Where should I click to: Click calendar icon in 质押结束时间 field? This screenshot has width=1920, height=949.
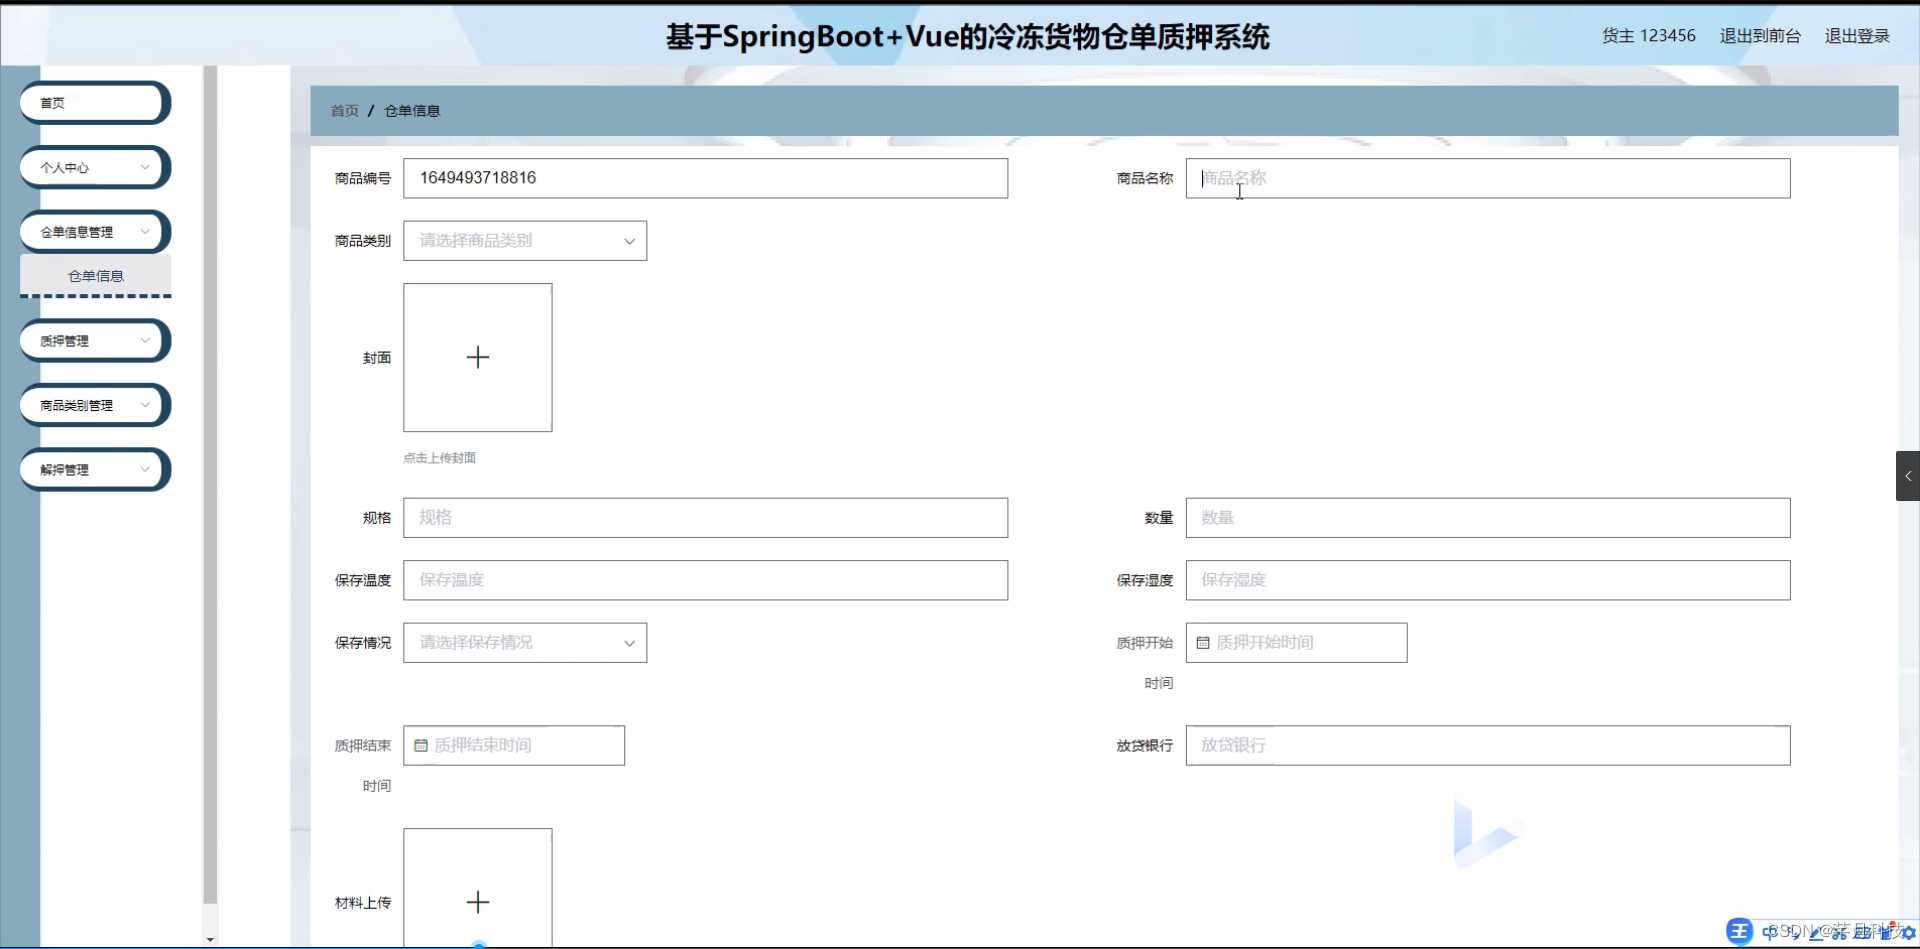(x=420, y=745)
